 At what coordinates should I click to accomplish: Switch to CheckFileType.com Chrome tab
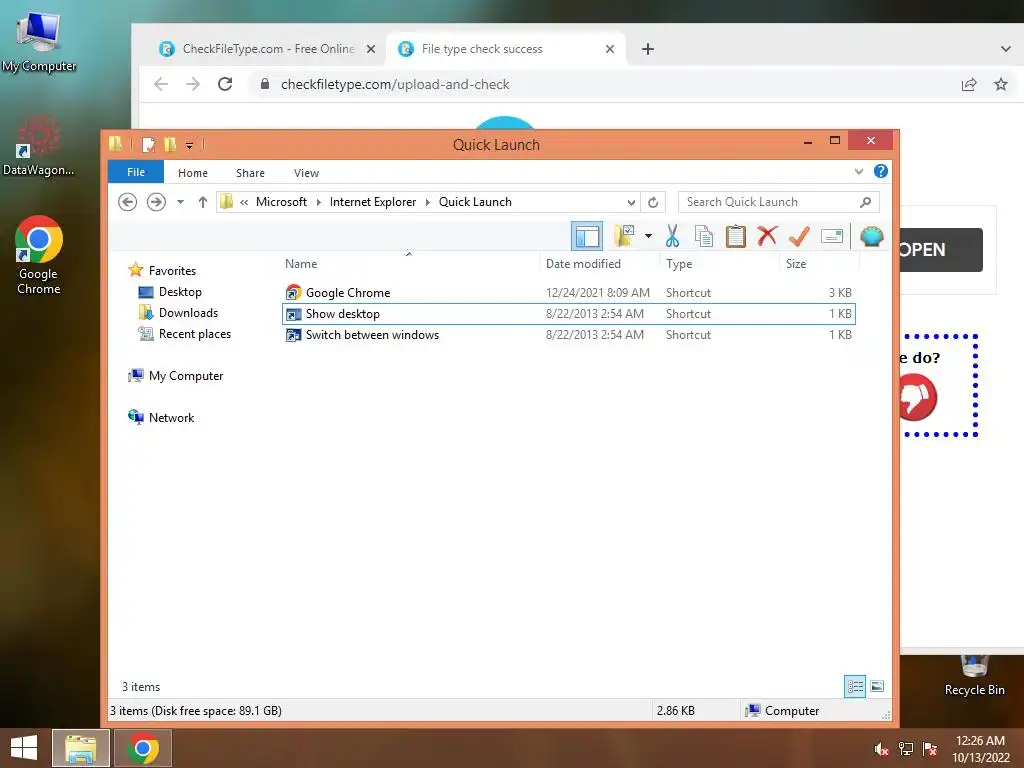[268, 49]
